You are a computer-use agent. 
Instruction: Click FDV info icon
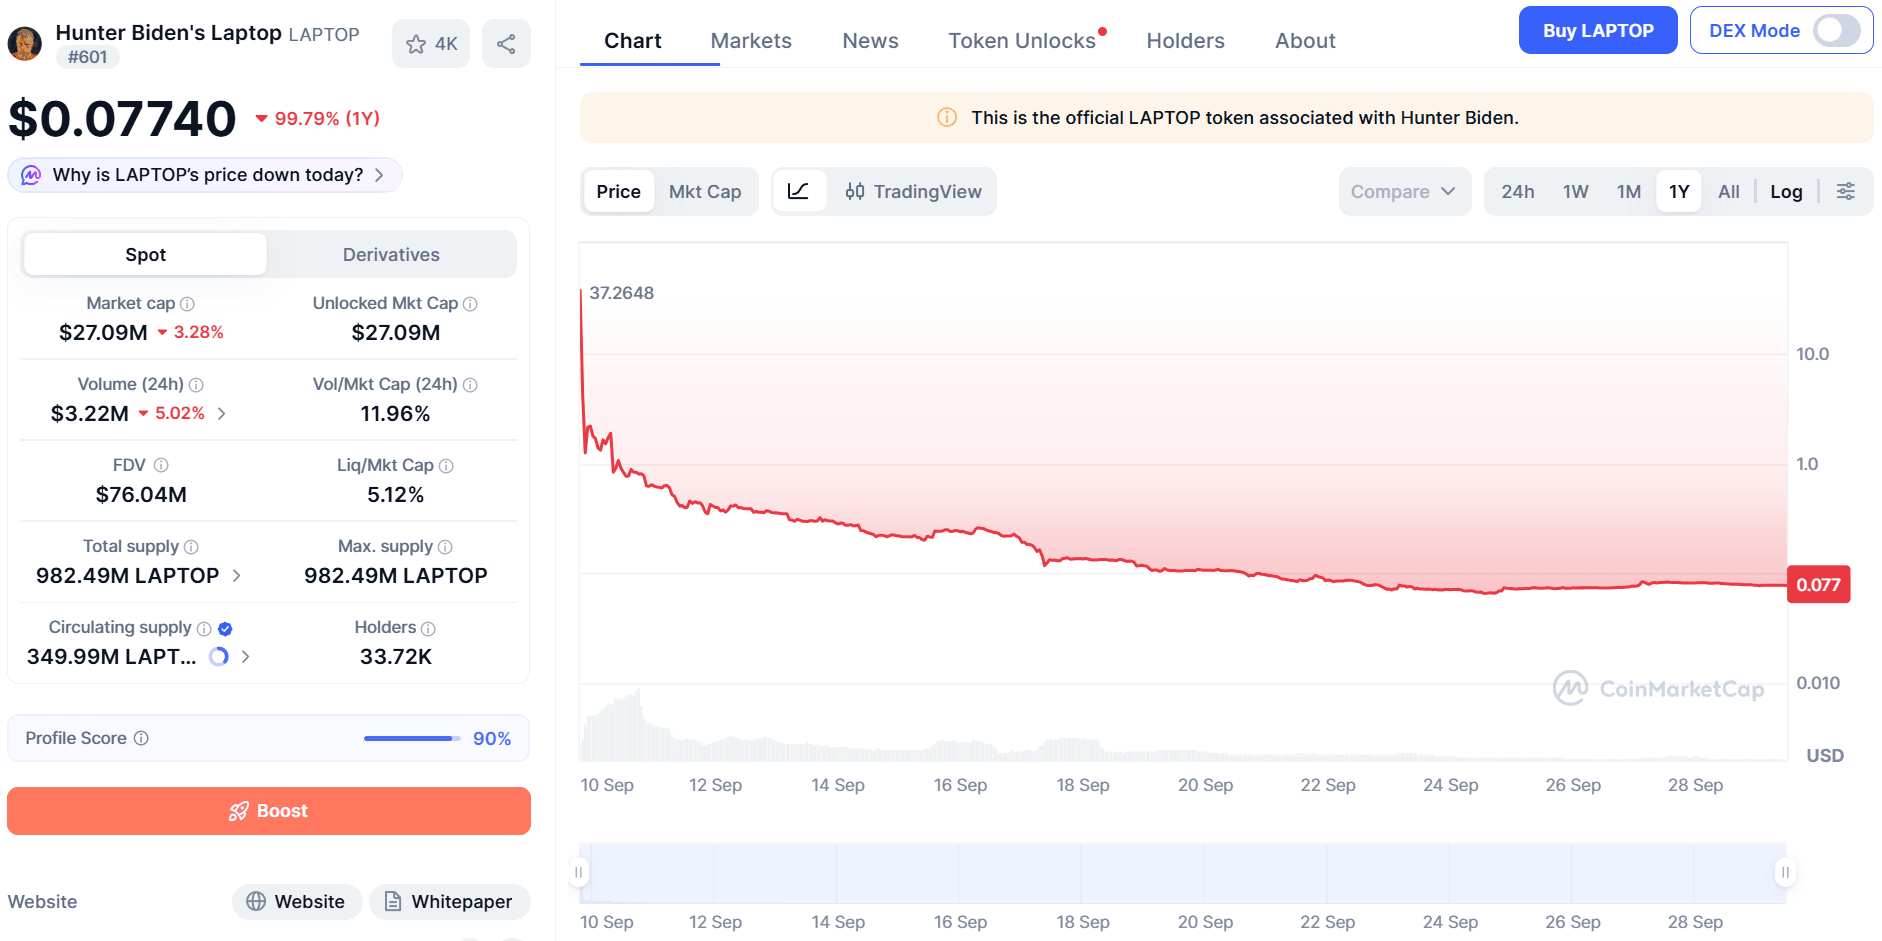tap(161, 466)
